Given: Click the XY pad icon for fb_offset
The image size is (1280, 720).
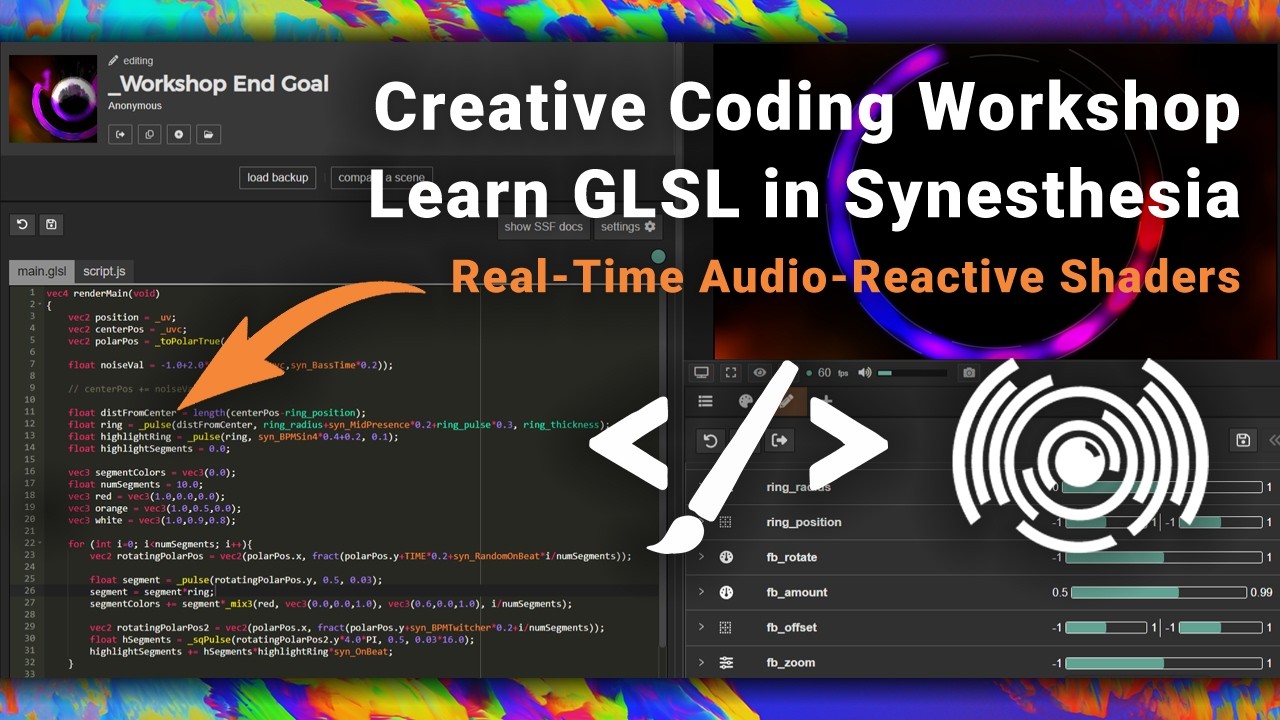Looking at the screenshot, I should point(726,627).
